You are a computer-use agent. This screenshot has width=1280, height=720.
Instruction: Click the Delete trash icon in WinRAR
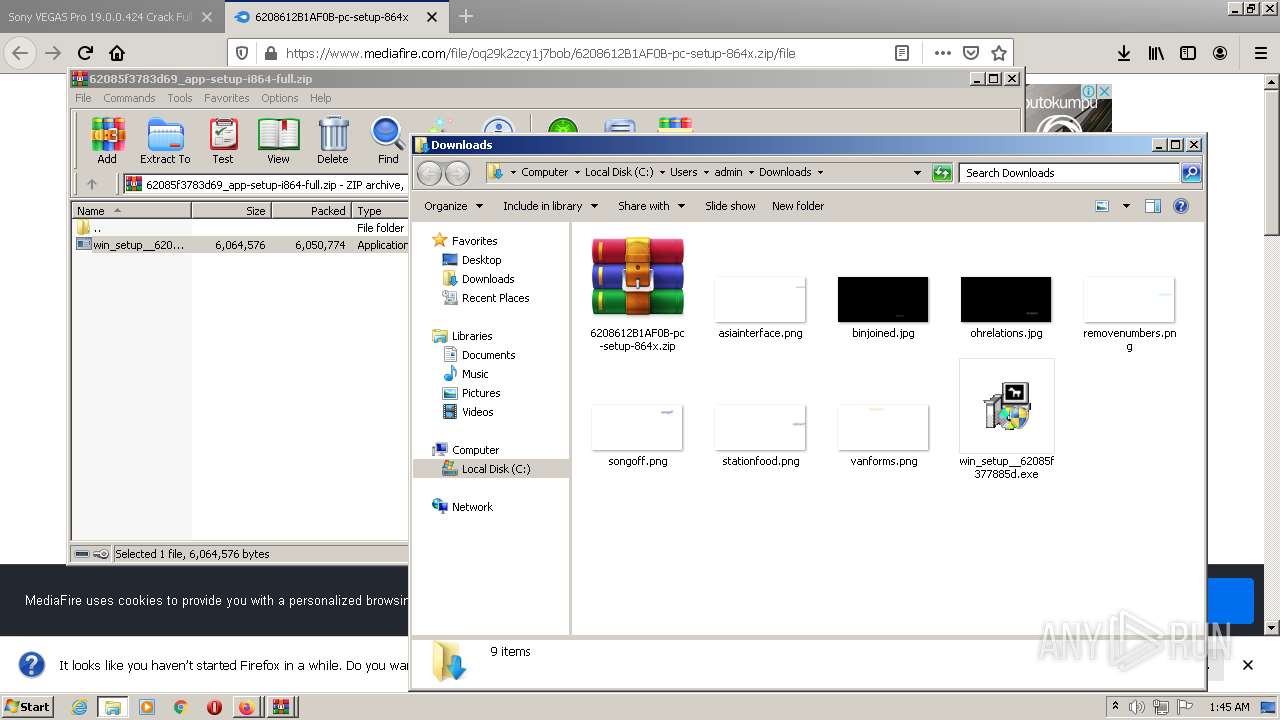coord(333,140)
